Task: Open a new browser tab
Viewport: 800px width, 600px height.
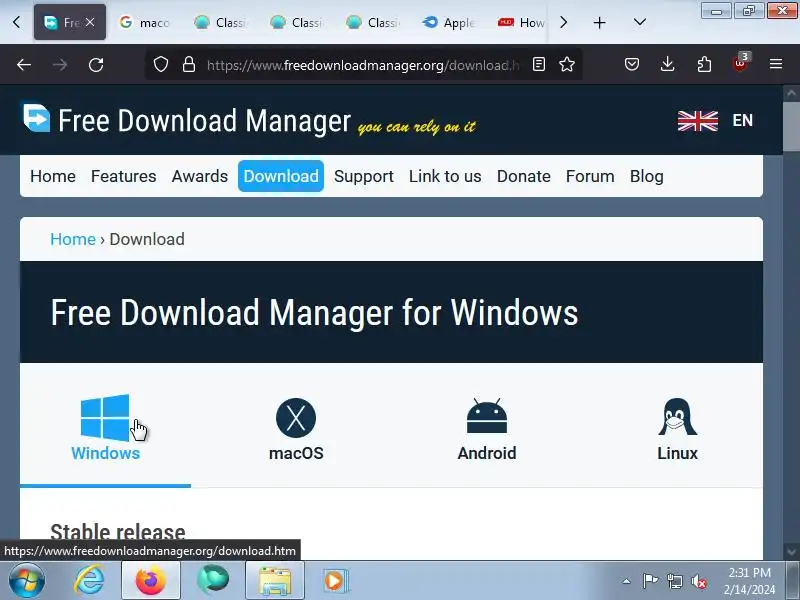Action: pyautogui.click(x=599, y=22)
